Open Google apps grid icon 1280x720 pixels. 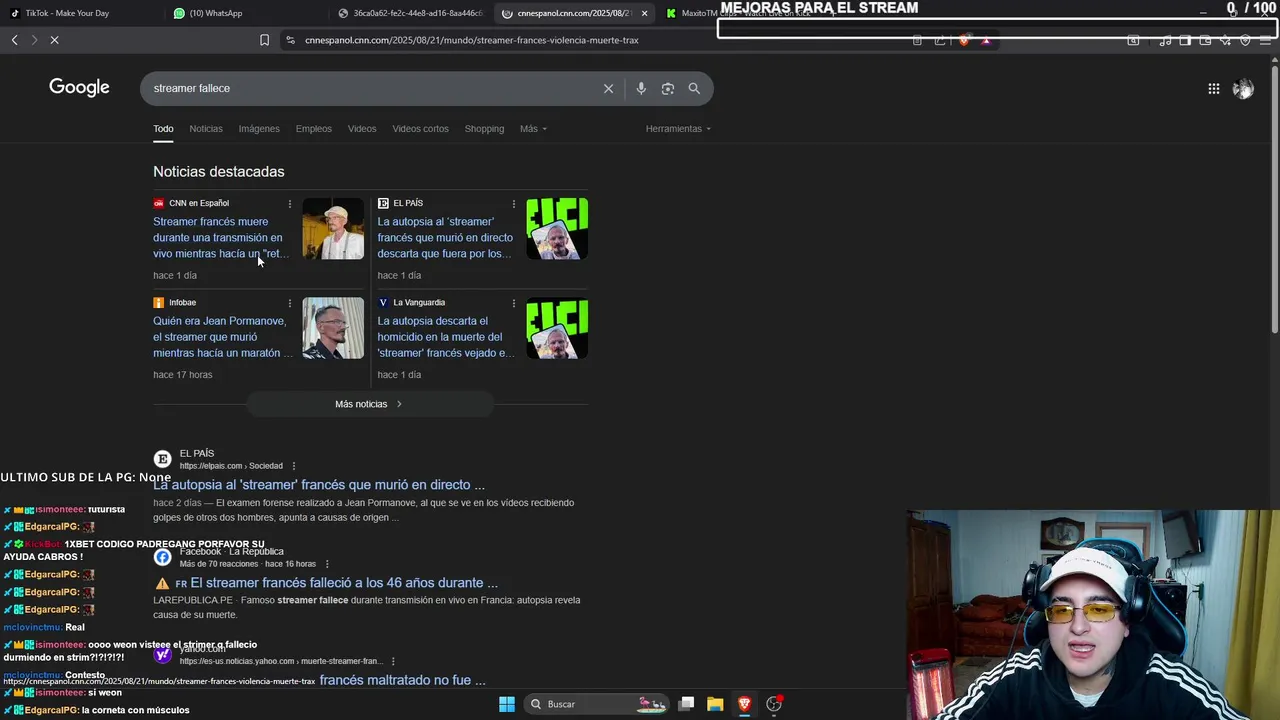point(1213,89)
